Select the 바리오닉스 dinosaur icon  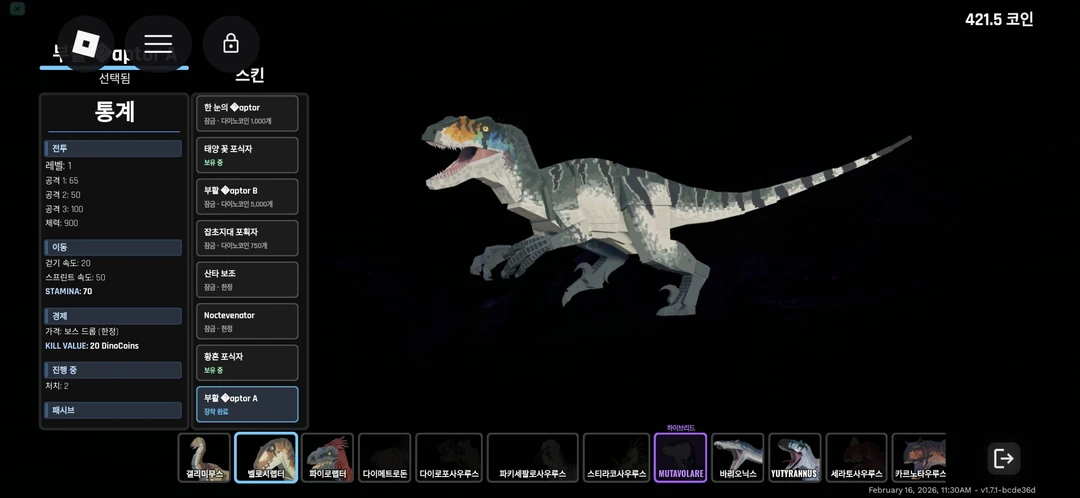coord(738,458)
